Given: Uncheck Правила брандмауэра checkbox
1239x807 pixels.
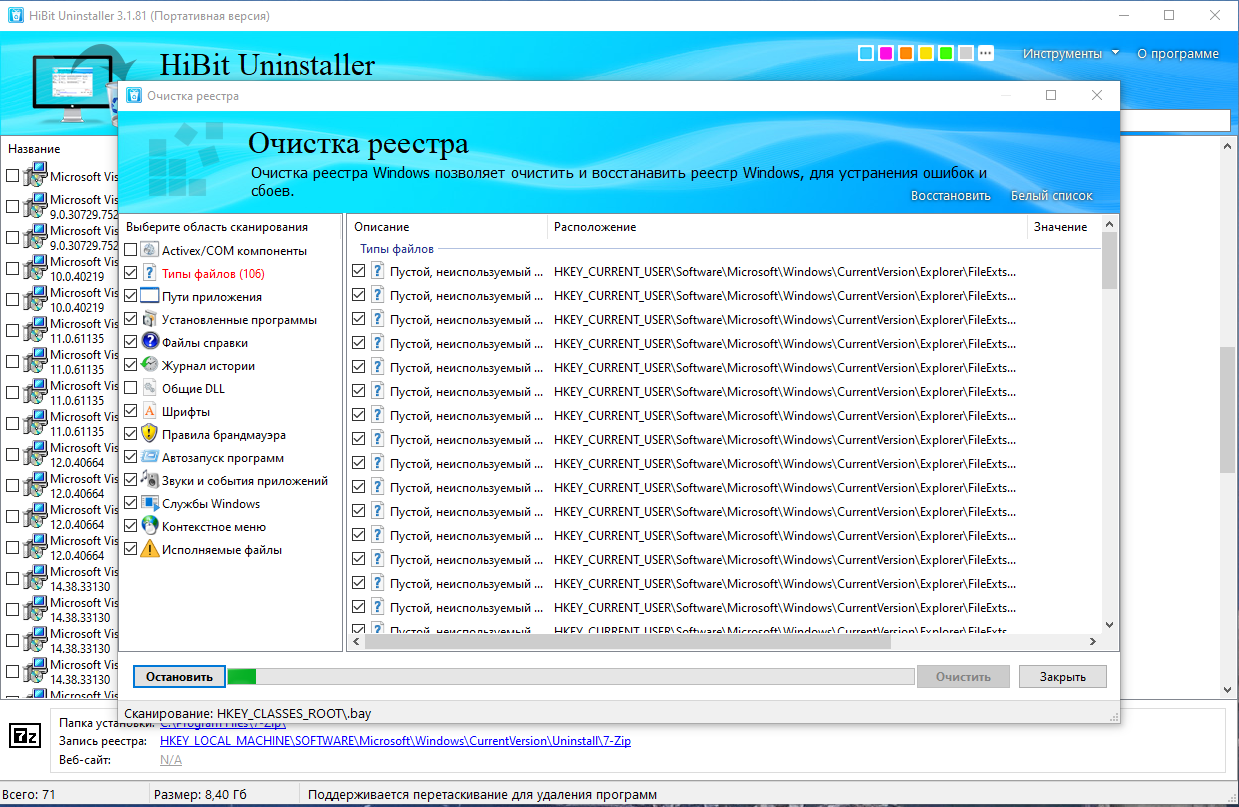Looking at the screenshot, I should [131, 434].
